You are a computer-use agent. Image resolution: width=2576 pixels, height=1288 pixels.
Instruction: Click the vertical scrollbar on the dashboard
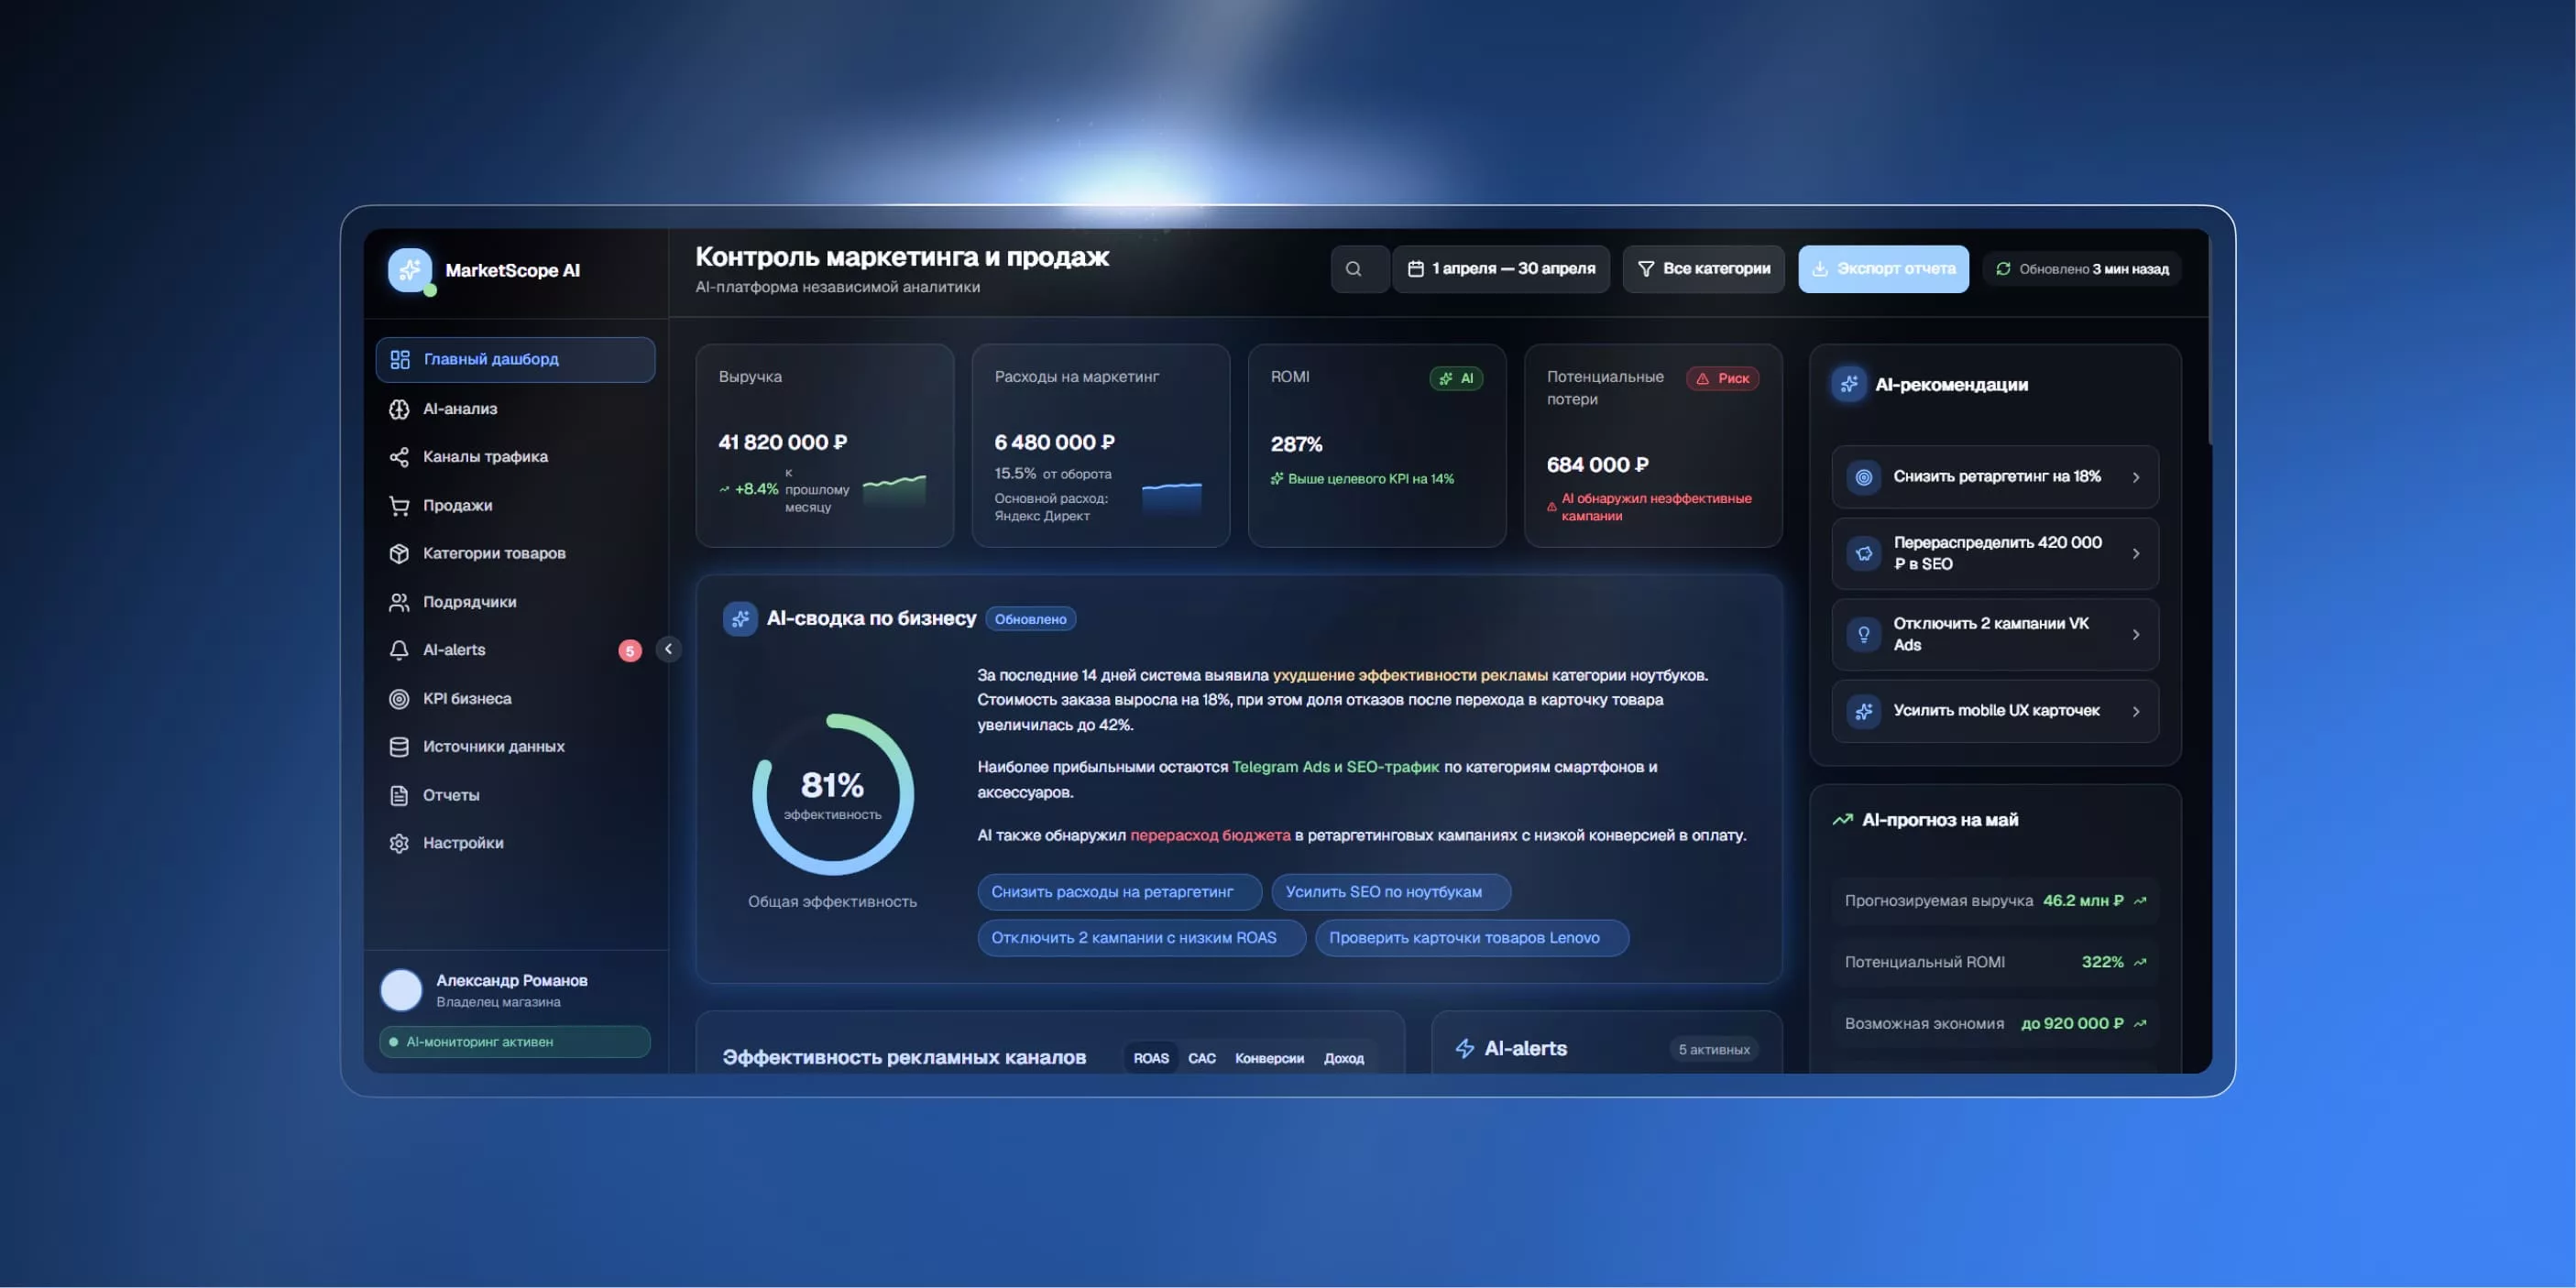pyautogui.click(x=2209, y=340)
